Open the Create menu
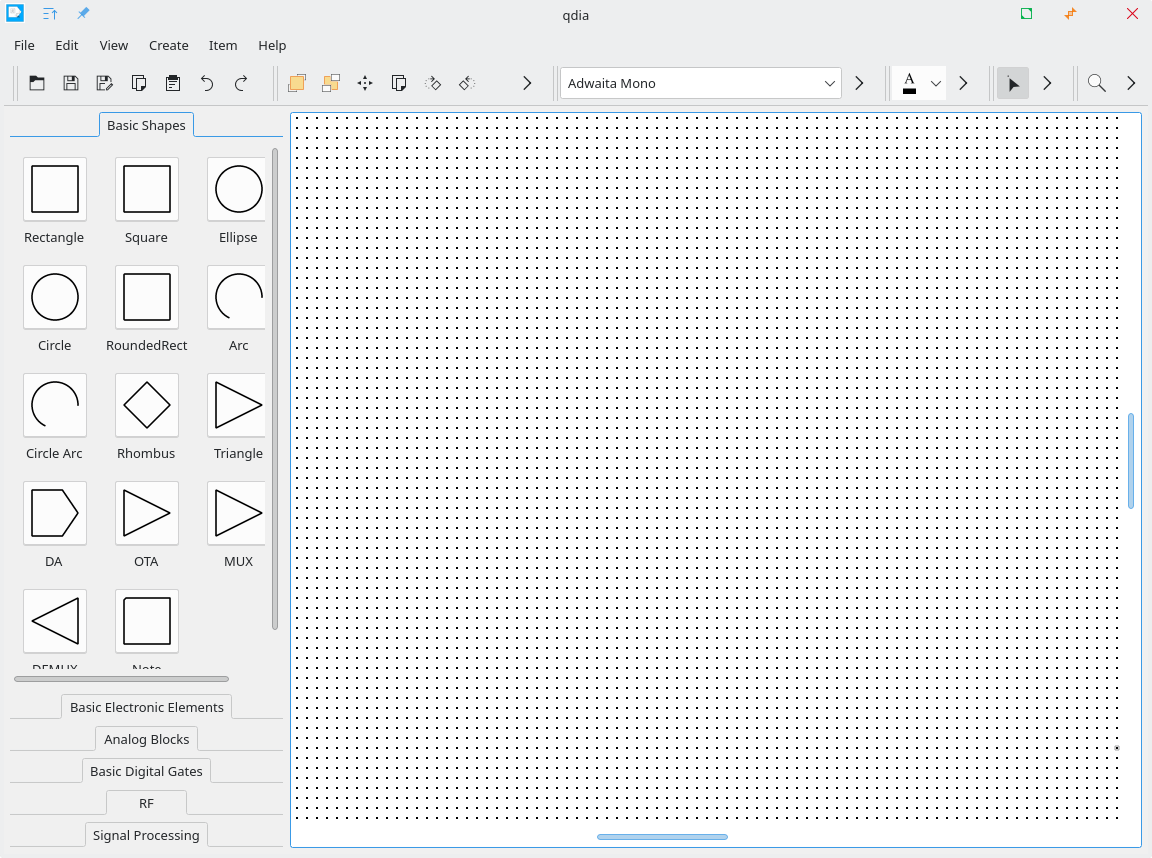Image resolution: width=1152 pixels, height=858 pixels. coord(168,45)
